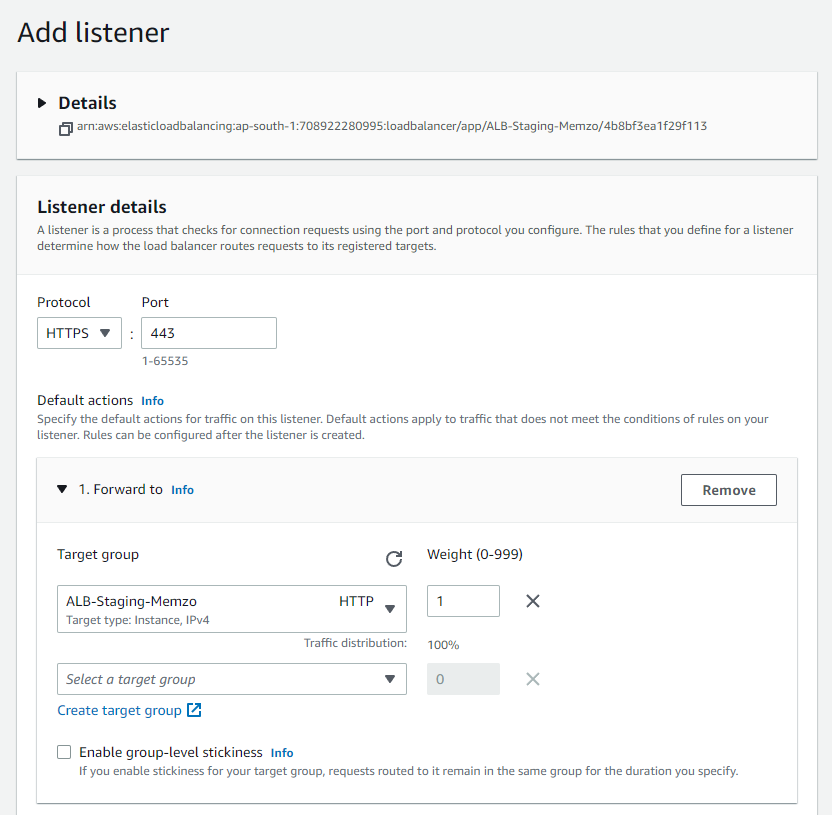Open Info link next to Default actions

(x=152, y=401)
